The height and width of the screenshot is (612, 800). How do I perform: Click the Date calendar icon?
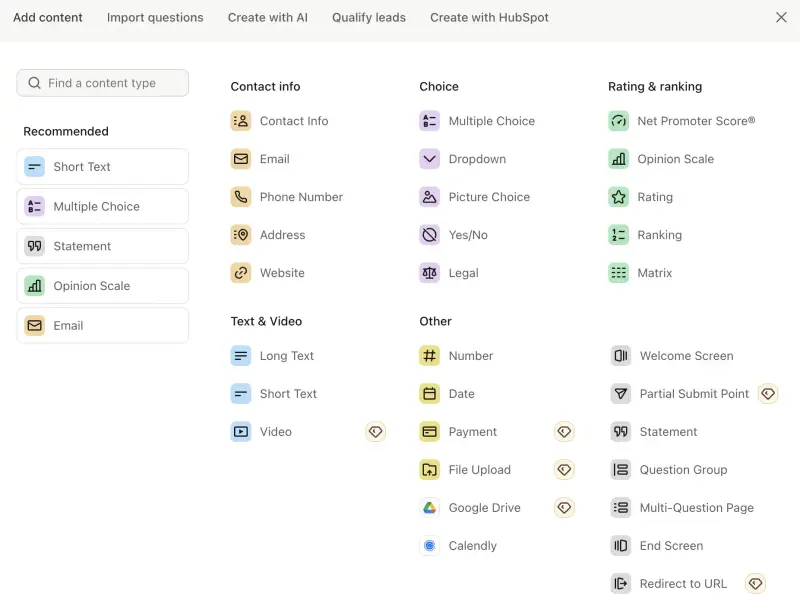[x=430, y=394]
